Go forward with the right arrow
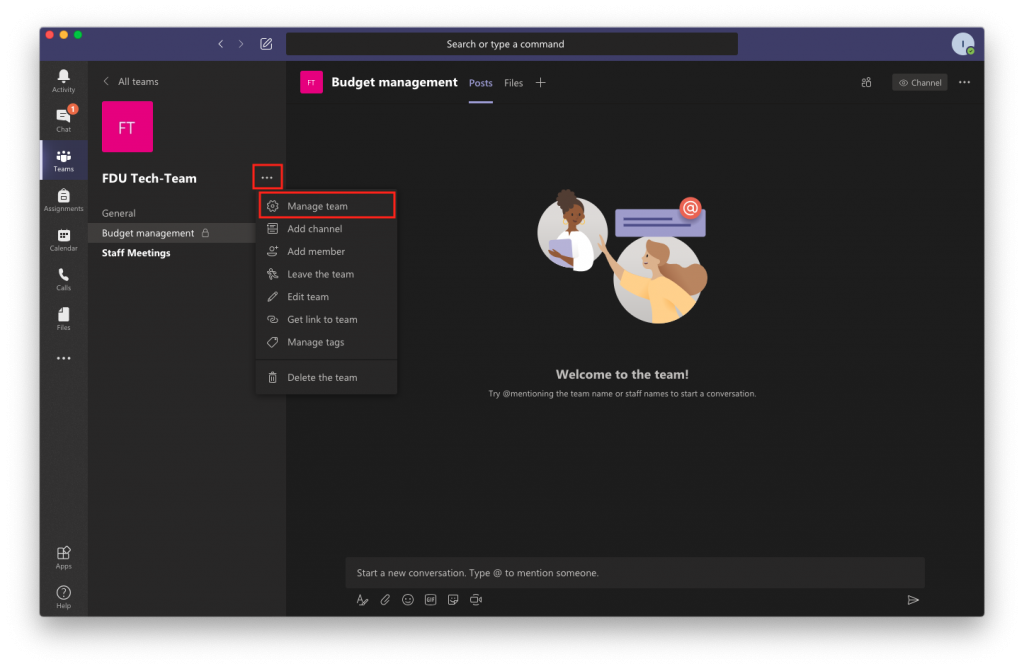 [241, 44]
